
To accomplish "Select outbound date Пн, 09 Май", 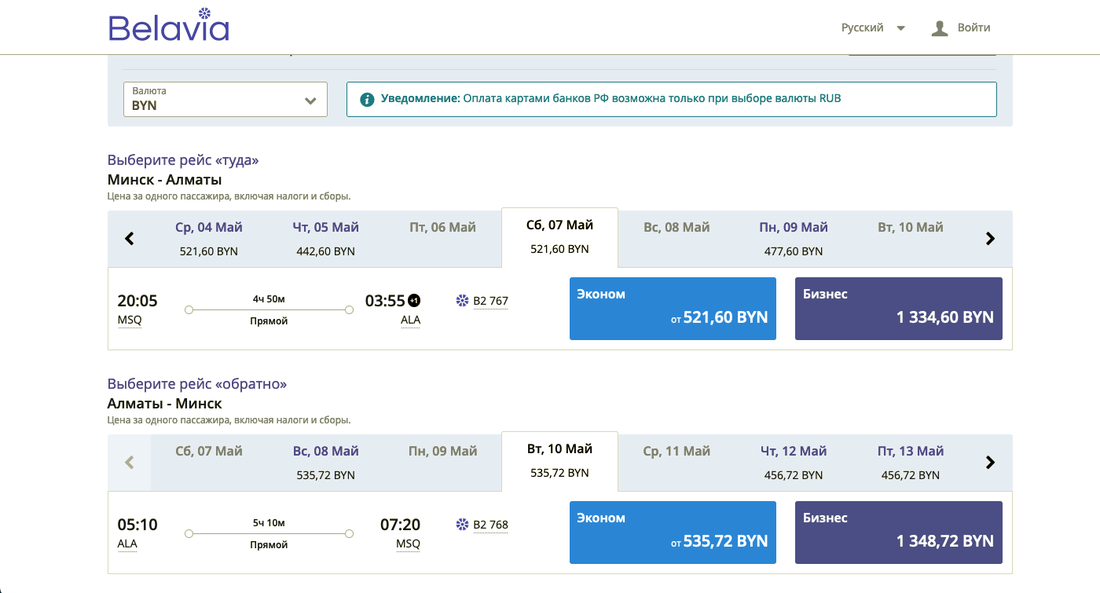I will pos(793,238).
